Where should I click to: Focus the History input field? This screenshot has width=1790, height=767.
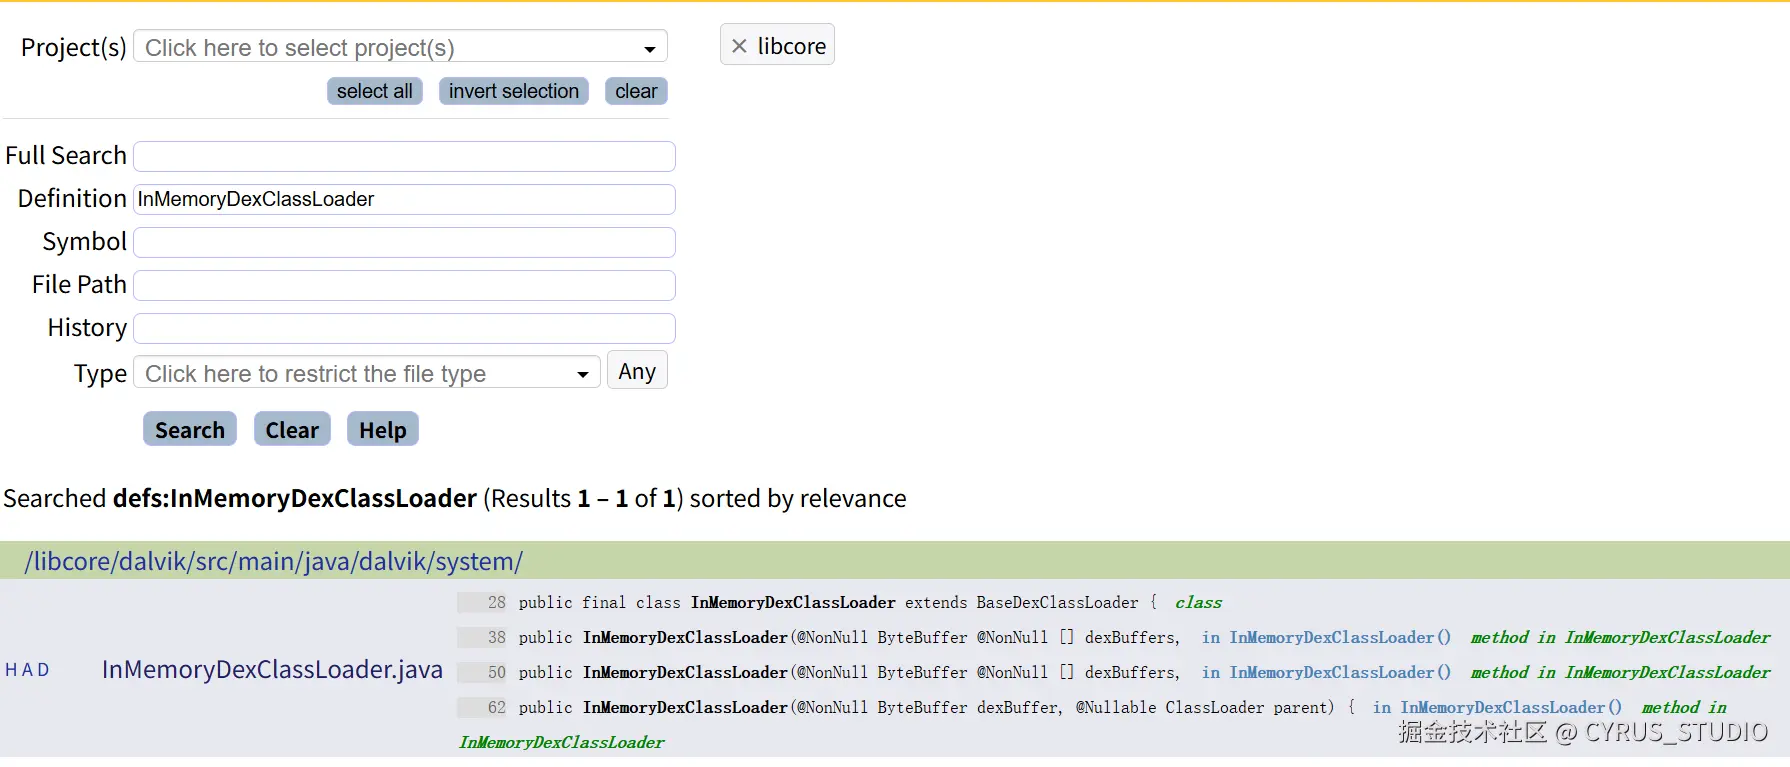(x=404, y=328)
